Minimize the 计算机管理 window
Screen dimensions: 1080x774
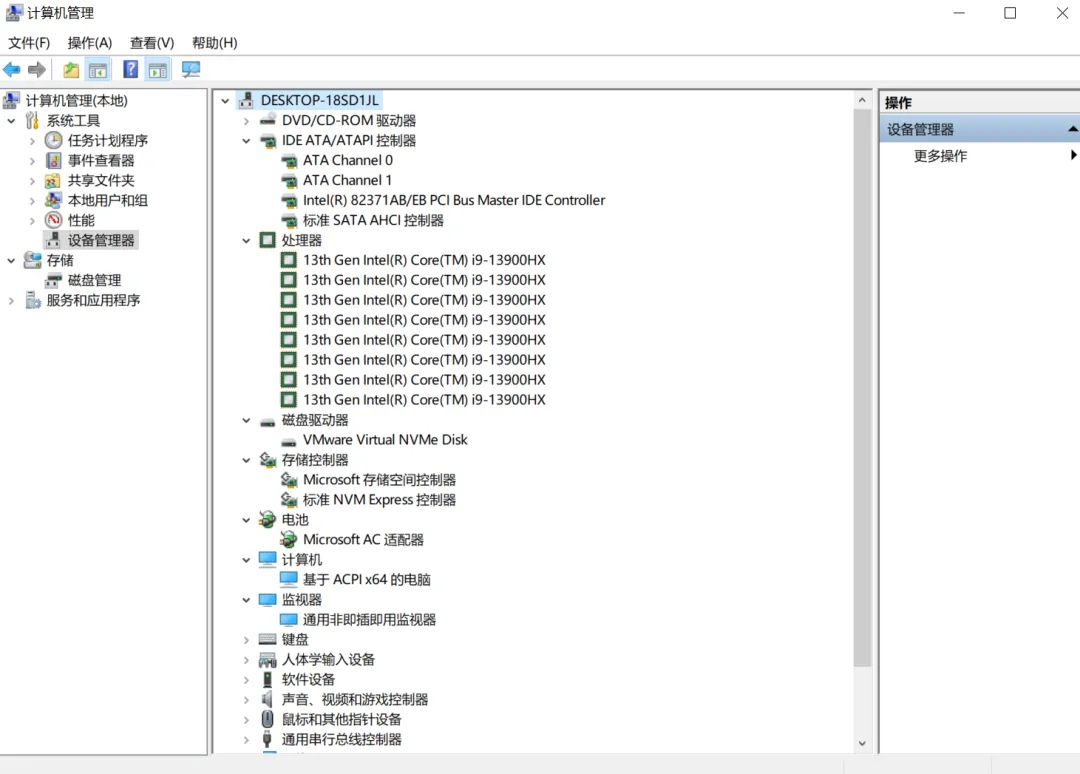(959, 13)
